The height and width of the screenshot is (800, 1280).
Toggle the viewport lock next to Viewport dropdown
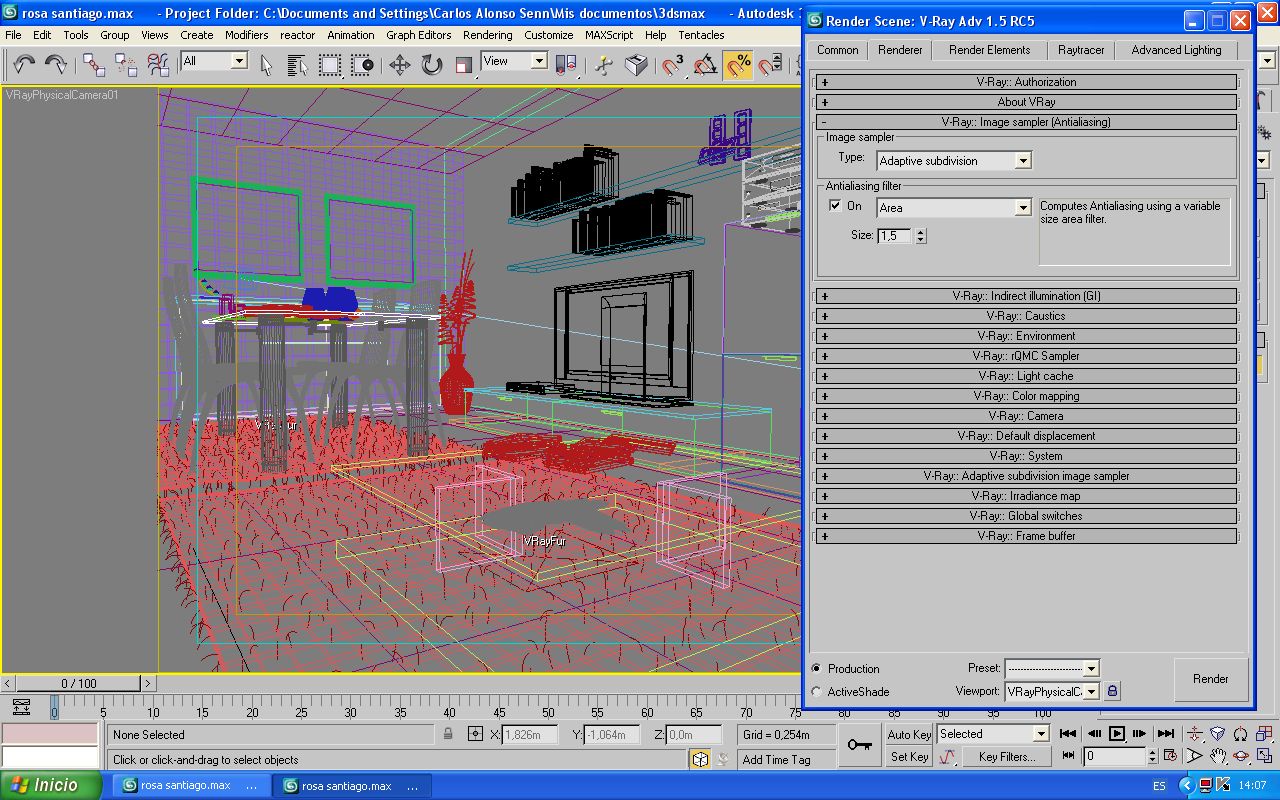click(x=1112, y=691)
